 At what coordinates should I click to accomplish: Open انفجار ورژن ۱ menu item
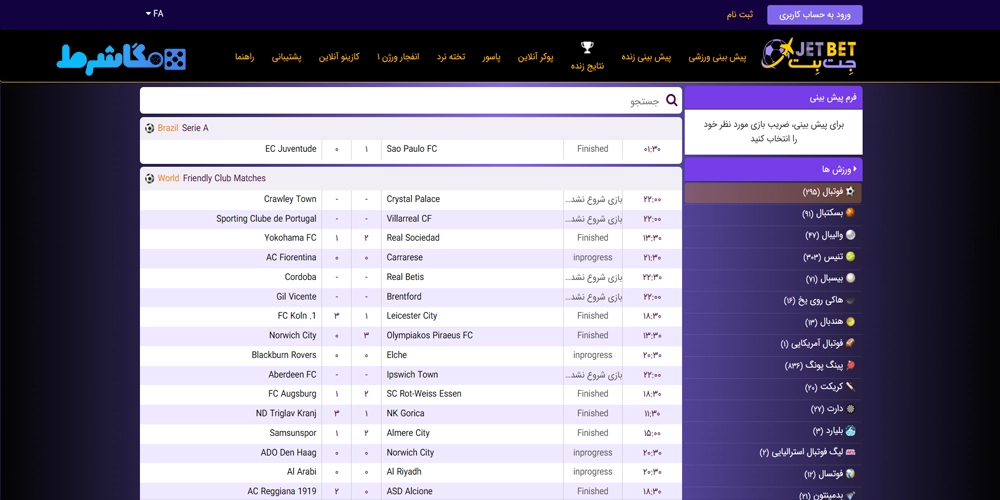pos(398,57)
